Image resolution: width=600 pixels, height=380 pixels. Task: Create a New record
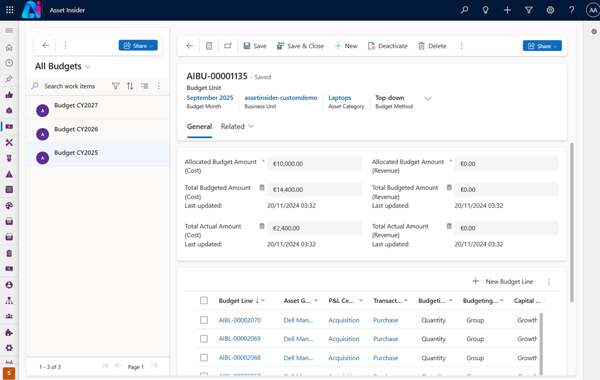[x=346, y=46]
